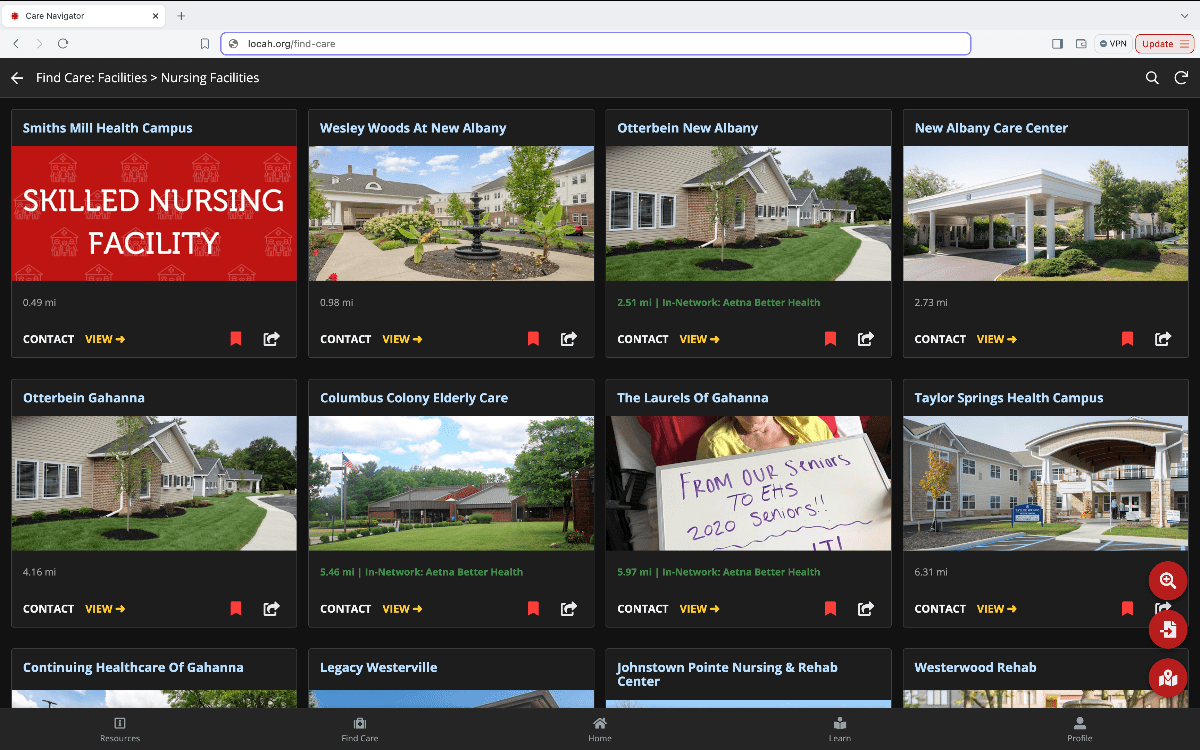Click Otterbein New Albany in-network distance text
Viewport: 1200px width, 750px height.
click(x=718, y=302)
